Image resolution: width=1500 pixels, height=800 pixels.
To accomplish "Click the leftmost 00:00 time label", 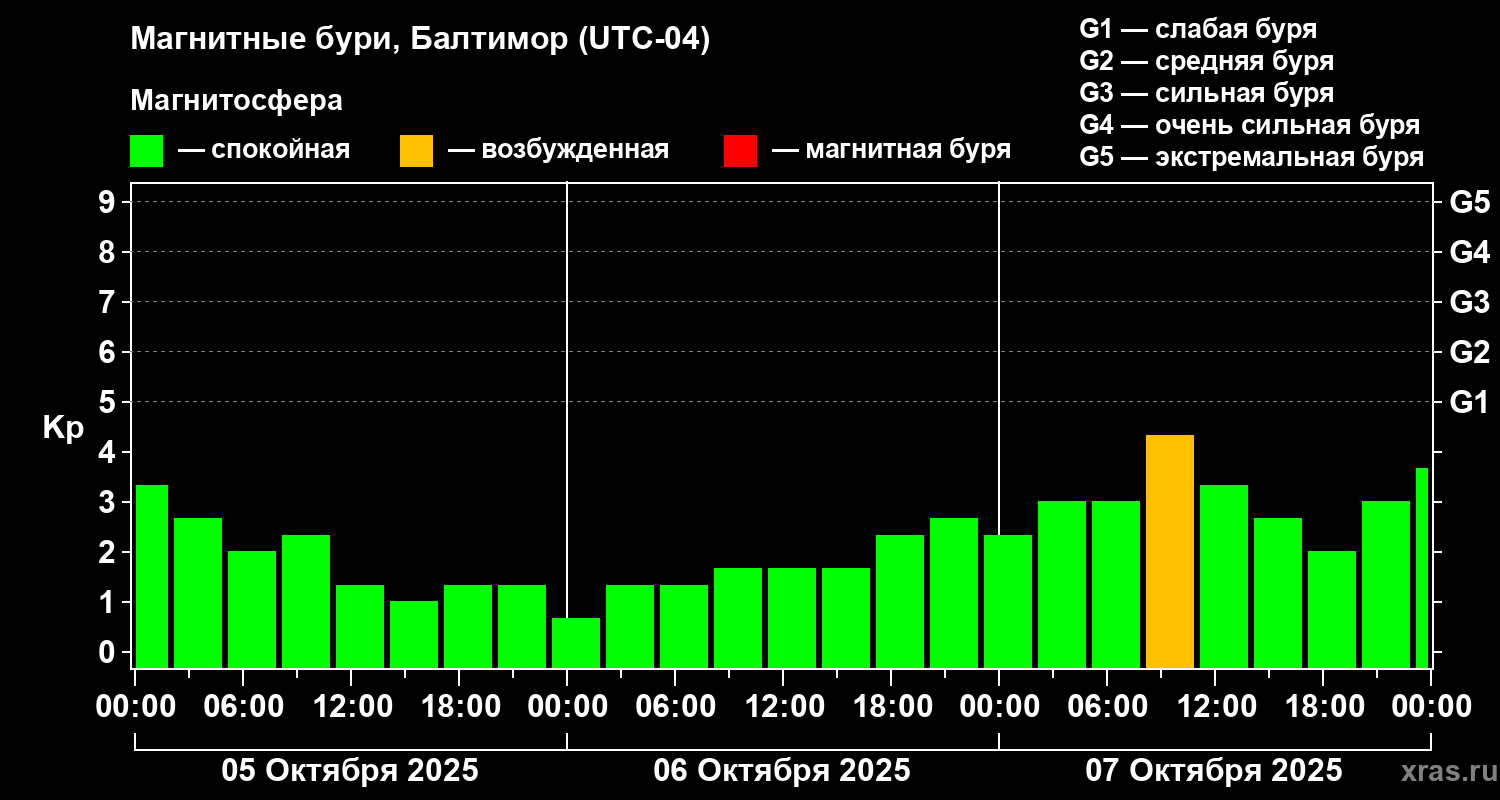I will [x=136, y=707].
